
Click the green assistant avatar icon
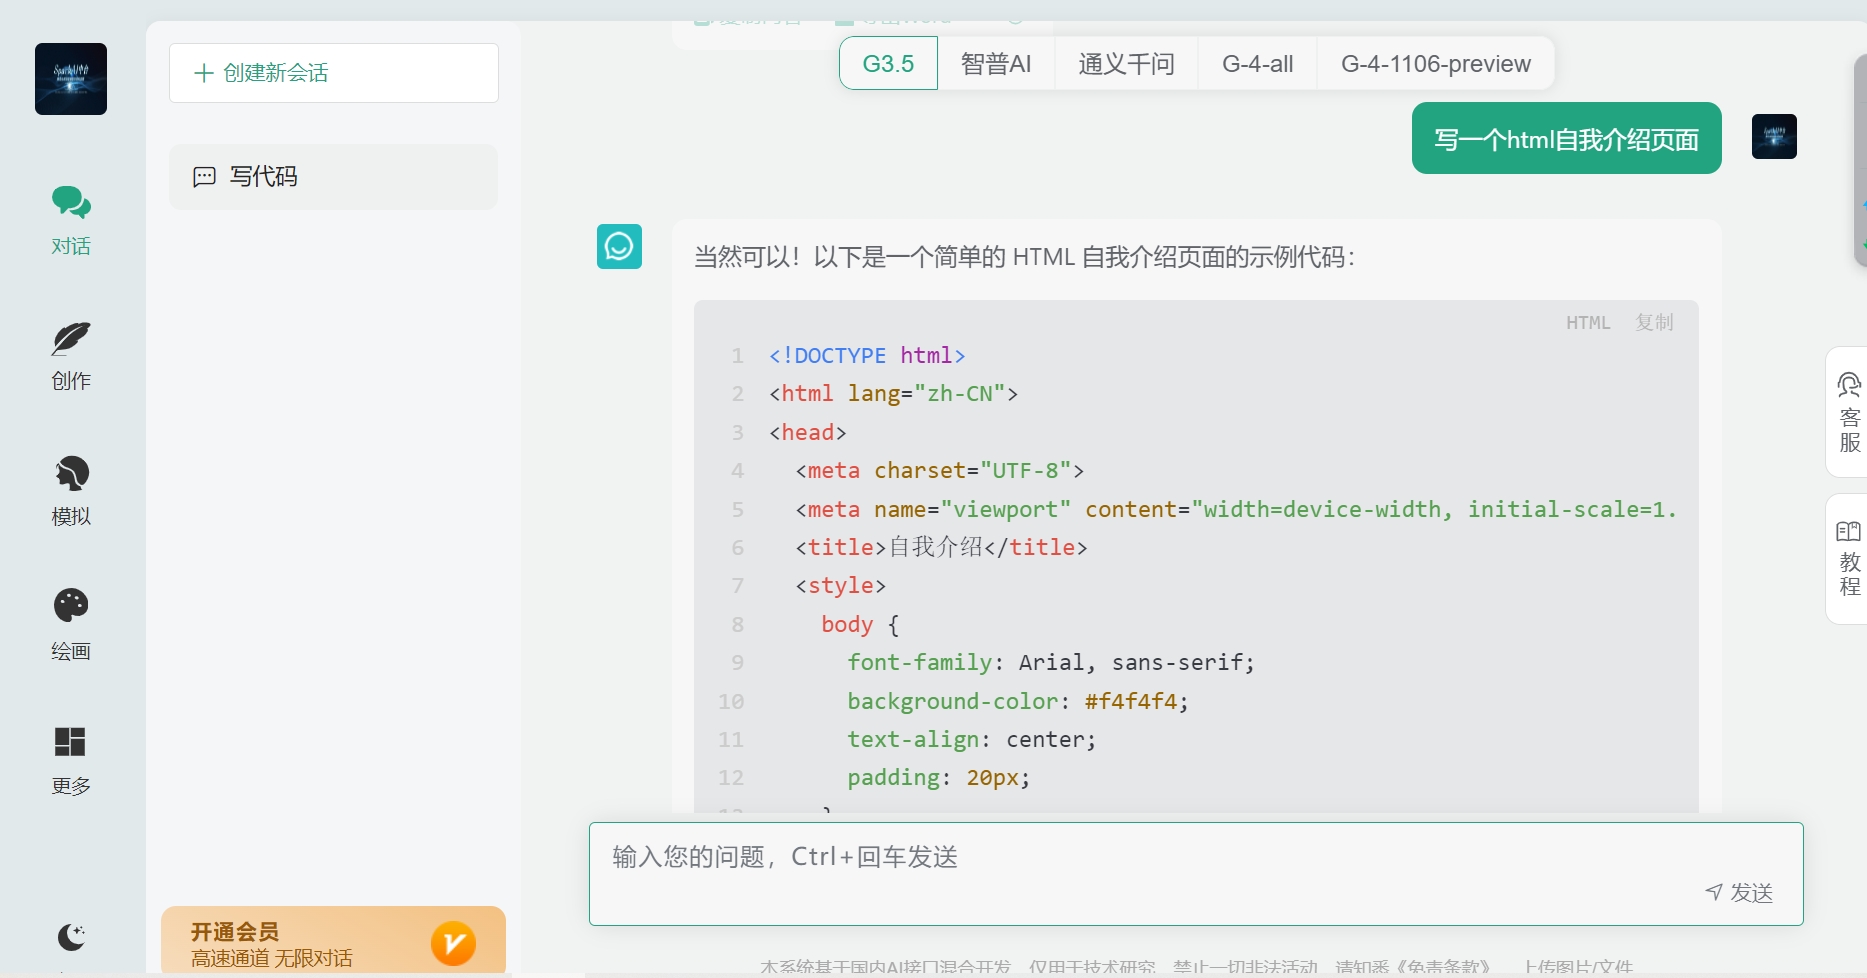click(619, 247)
